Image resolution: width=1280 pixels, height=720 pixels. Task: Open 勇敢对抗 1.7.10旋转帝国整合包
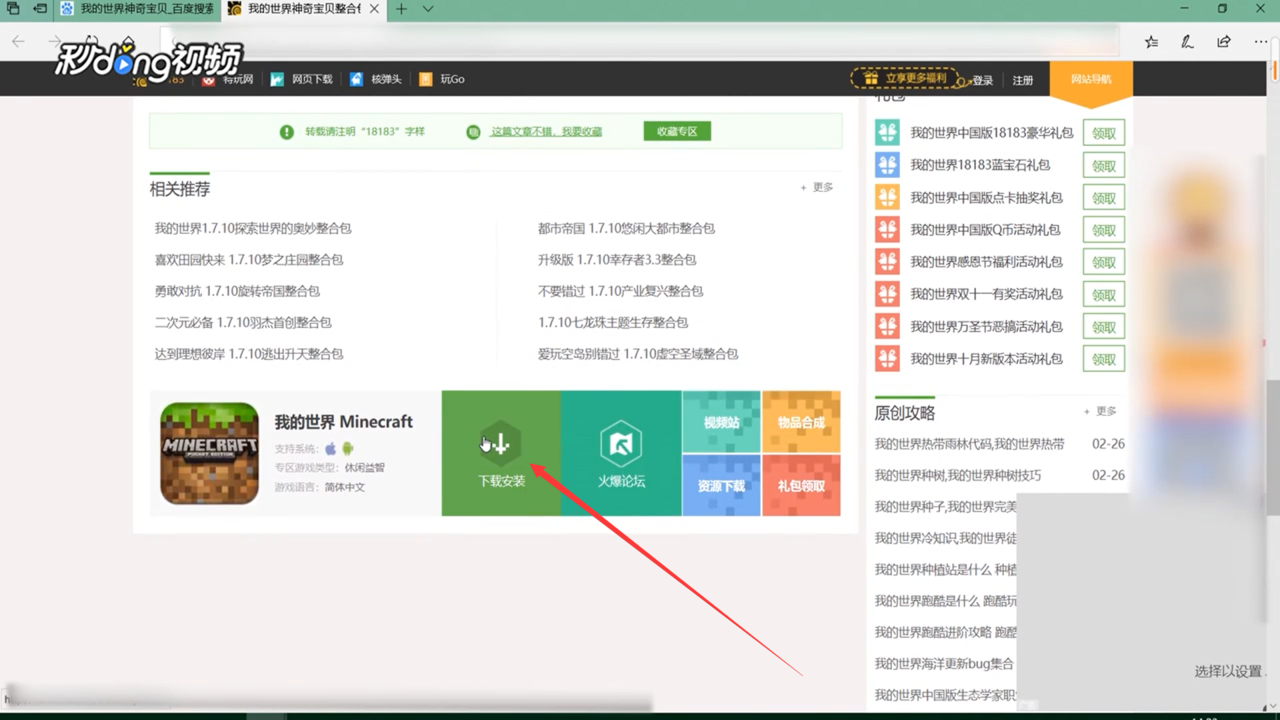tap(237, 291)
